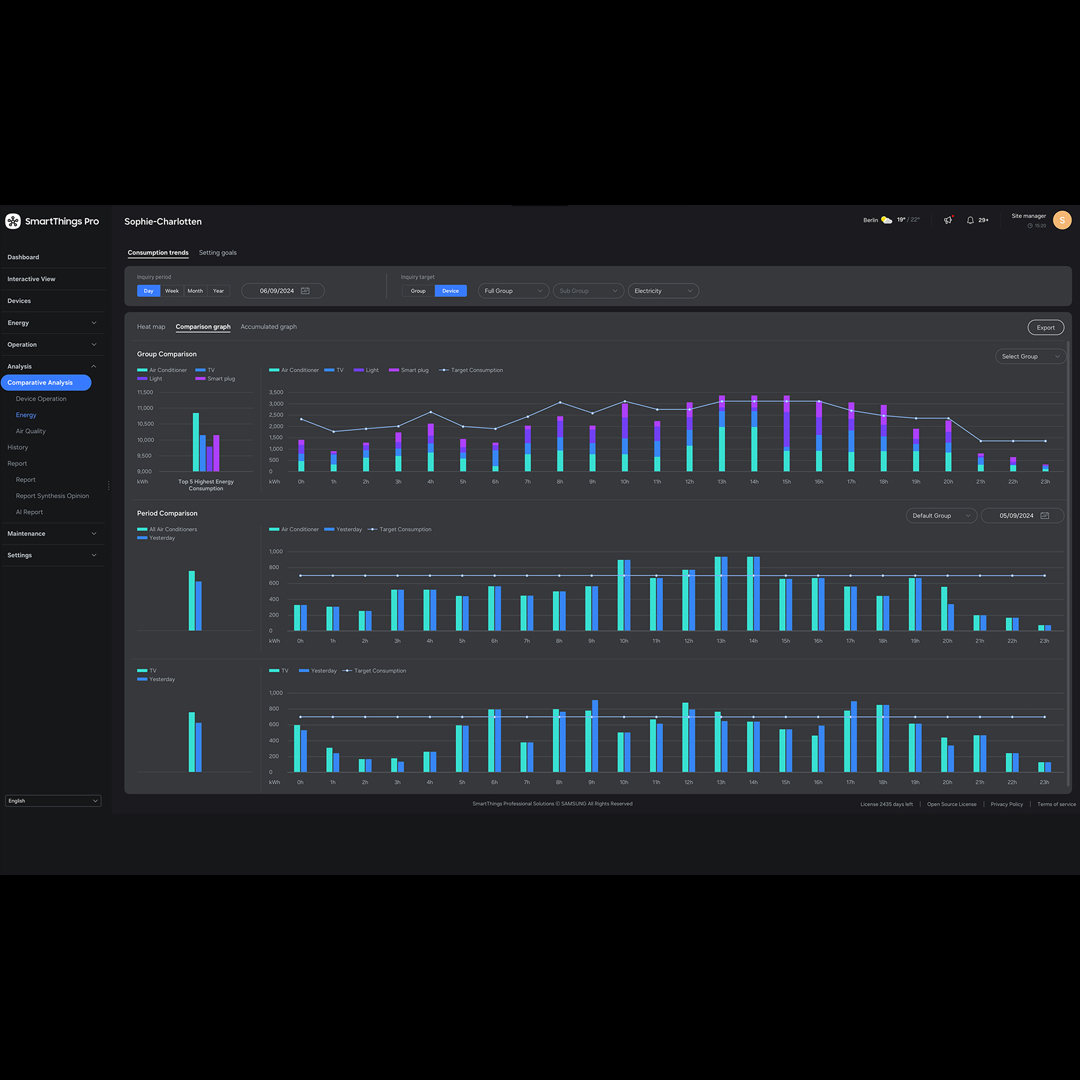
Task: Switch to the Setting goals tab
Action: click(x=218, y=253)
